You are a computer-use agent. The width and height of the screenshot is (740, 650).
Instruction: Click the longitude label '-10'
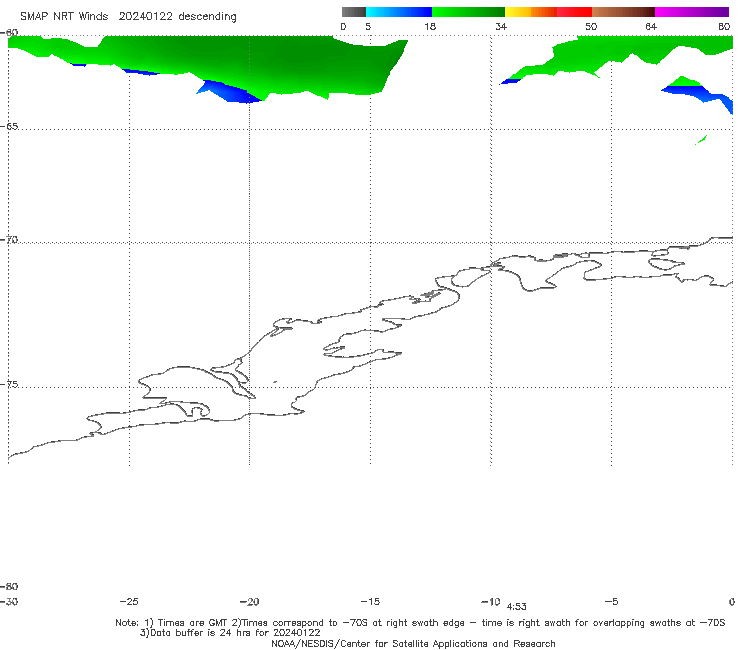pos(491,602)
